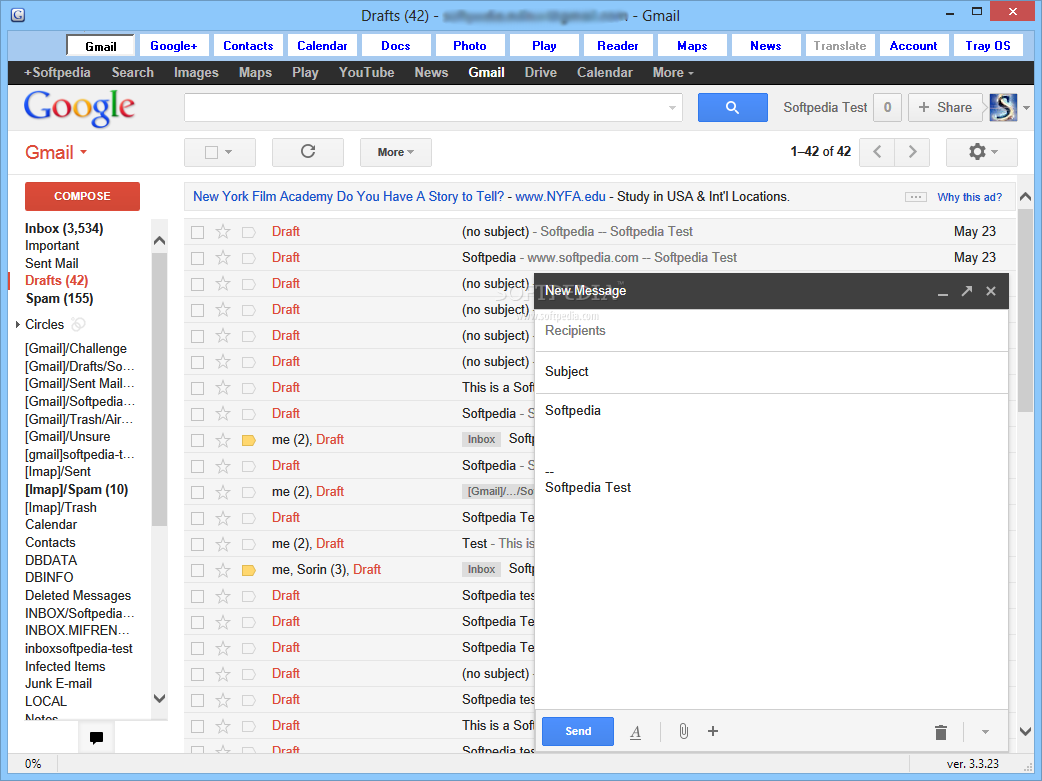Screen dimensions: 1042x781
Task: Attach files with the paperclip icon
Action: [x=683, y=732]
